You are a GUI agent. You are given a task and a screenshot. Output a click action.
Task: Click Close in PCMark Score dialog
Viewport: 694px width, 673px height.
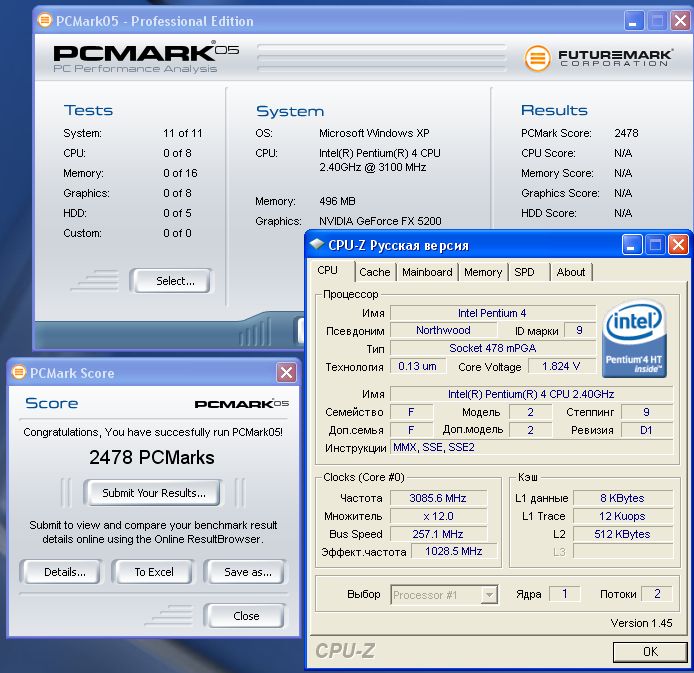pos(245,615)
